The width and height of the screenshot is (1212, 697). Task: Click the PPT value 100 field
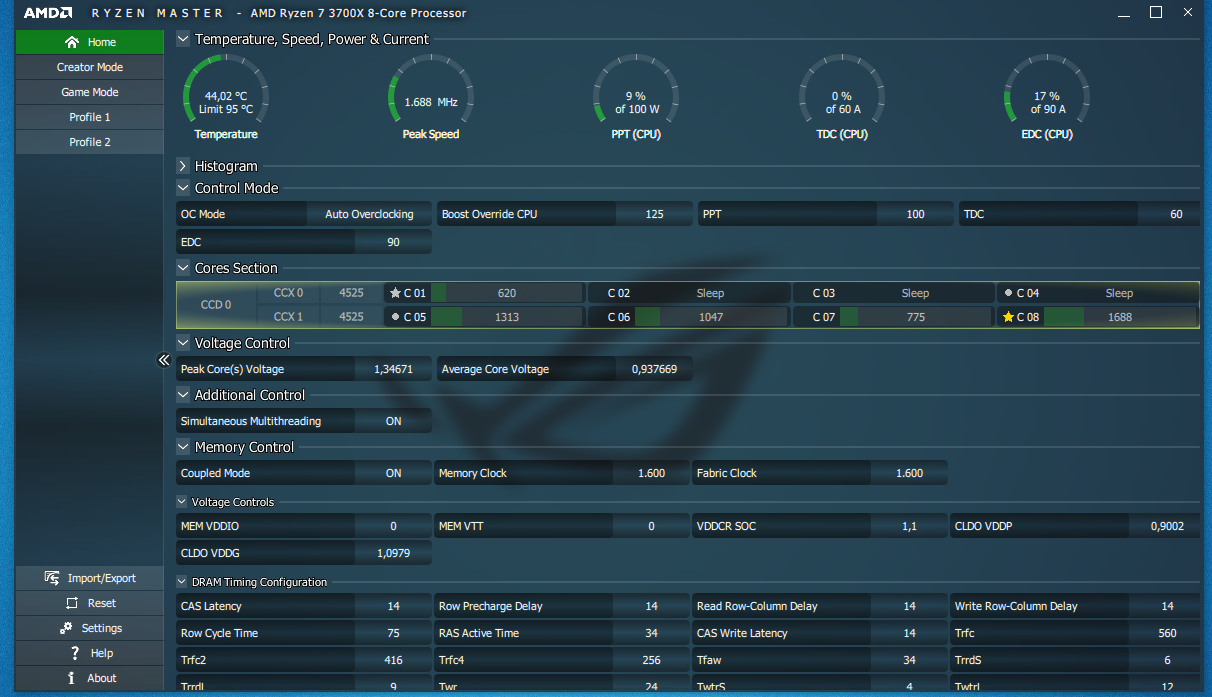(915, 214)
